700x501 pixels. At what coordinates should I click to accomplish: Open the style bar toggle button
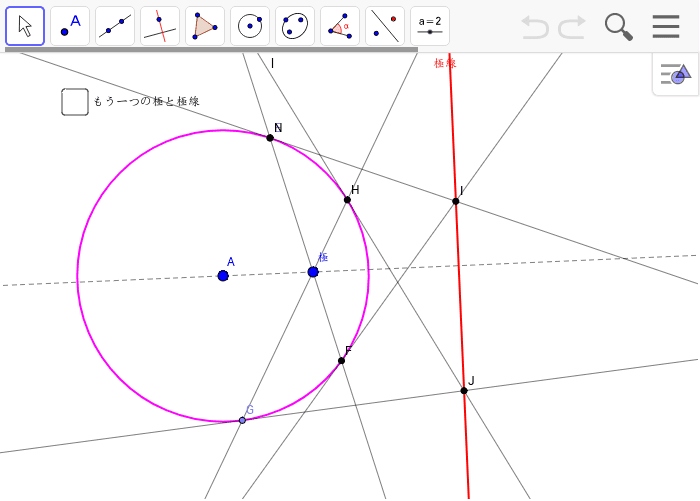coord(675,74)
